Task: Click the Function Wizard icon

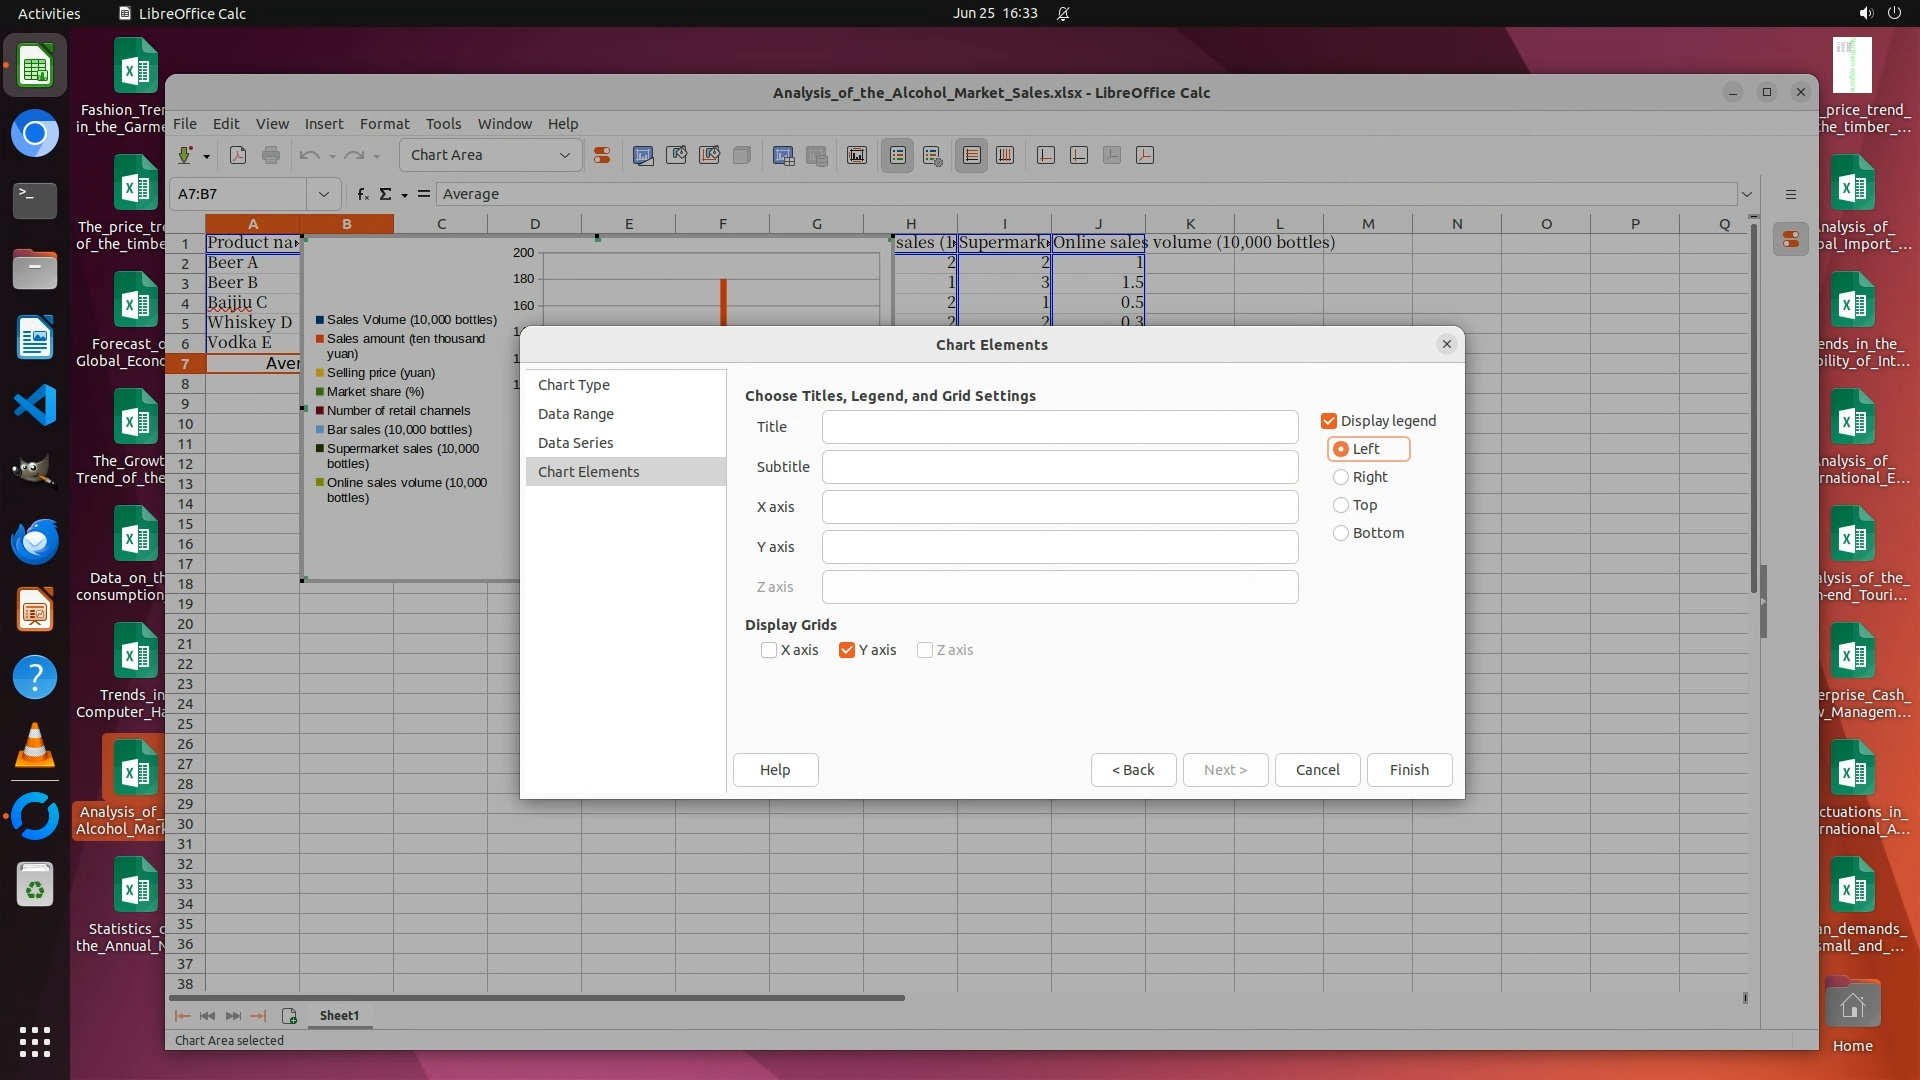Action: tap(362, 194)
